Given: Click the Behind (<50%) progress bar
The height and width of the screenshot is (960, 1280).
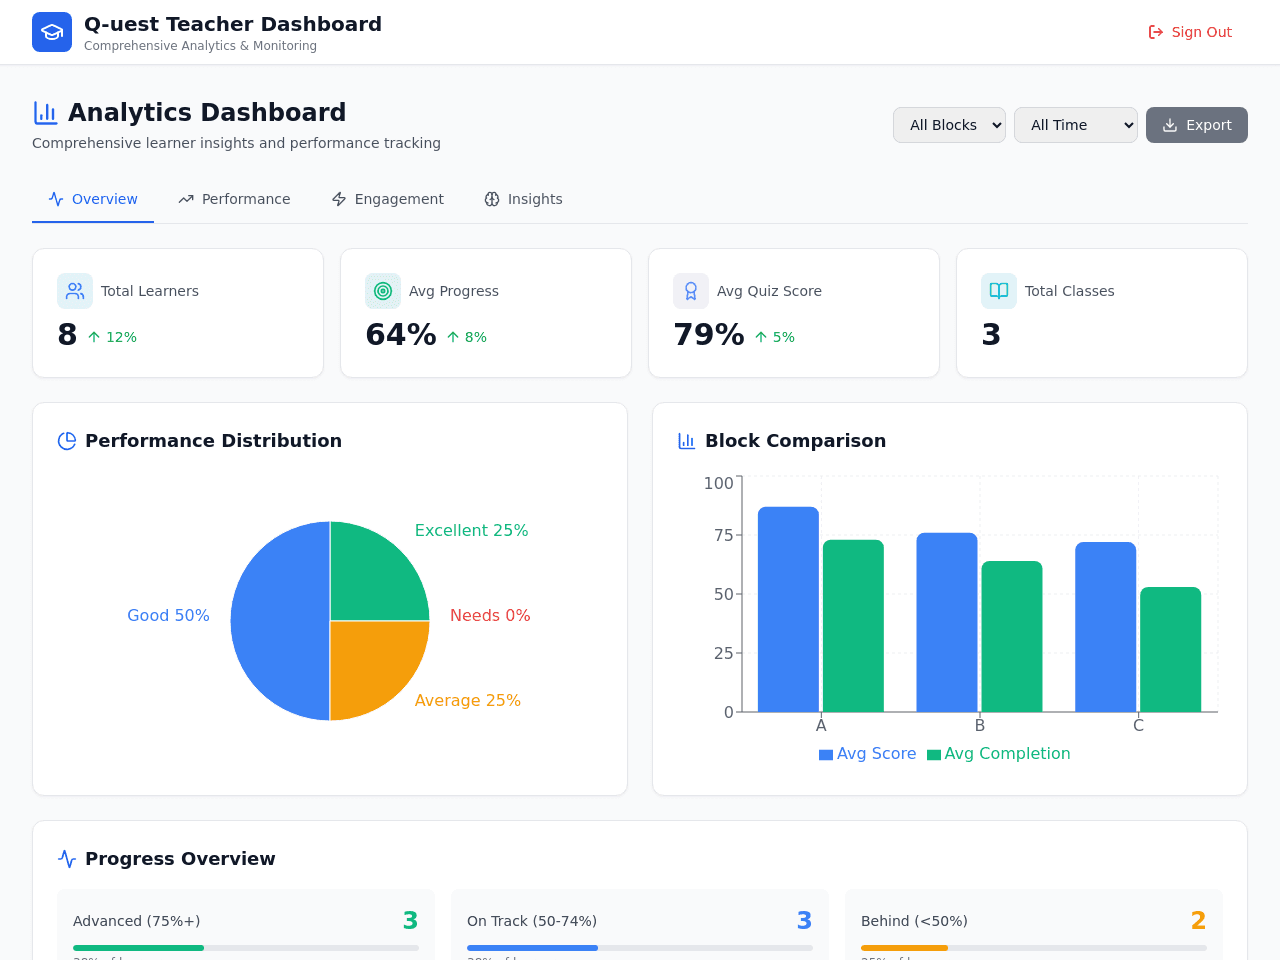Looking at the screenshot, I should click(1034, 948).
